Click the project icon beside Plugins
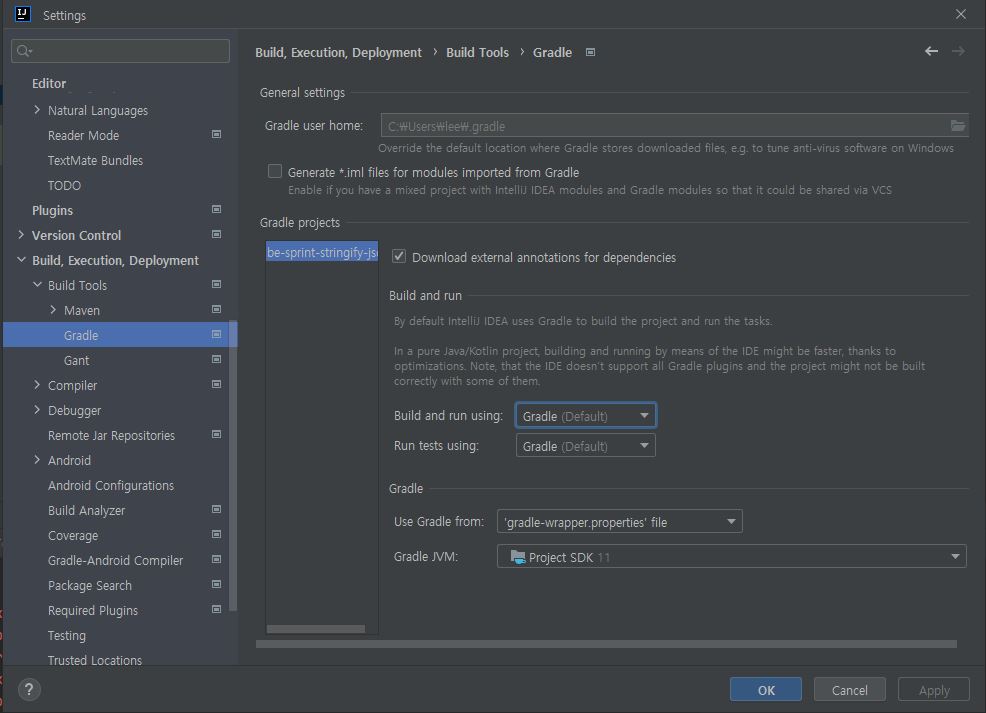 (216, 209)
